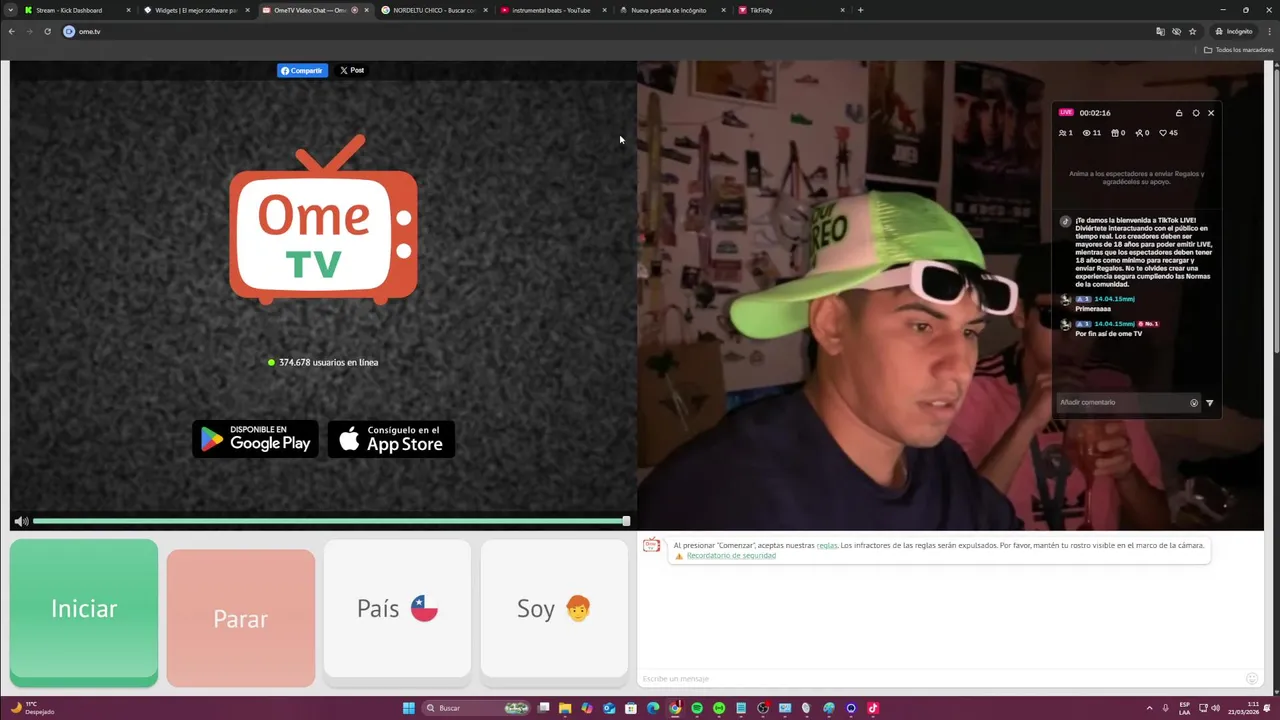Viewport: 1280px width, 720px height.
Task: Open the País country selector
Action: [x=397, y=609]
